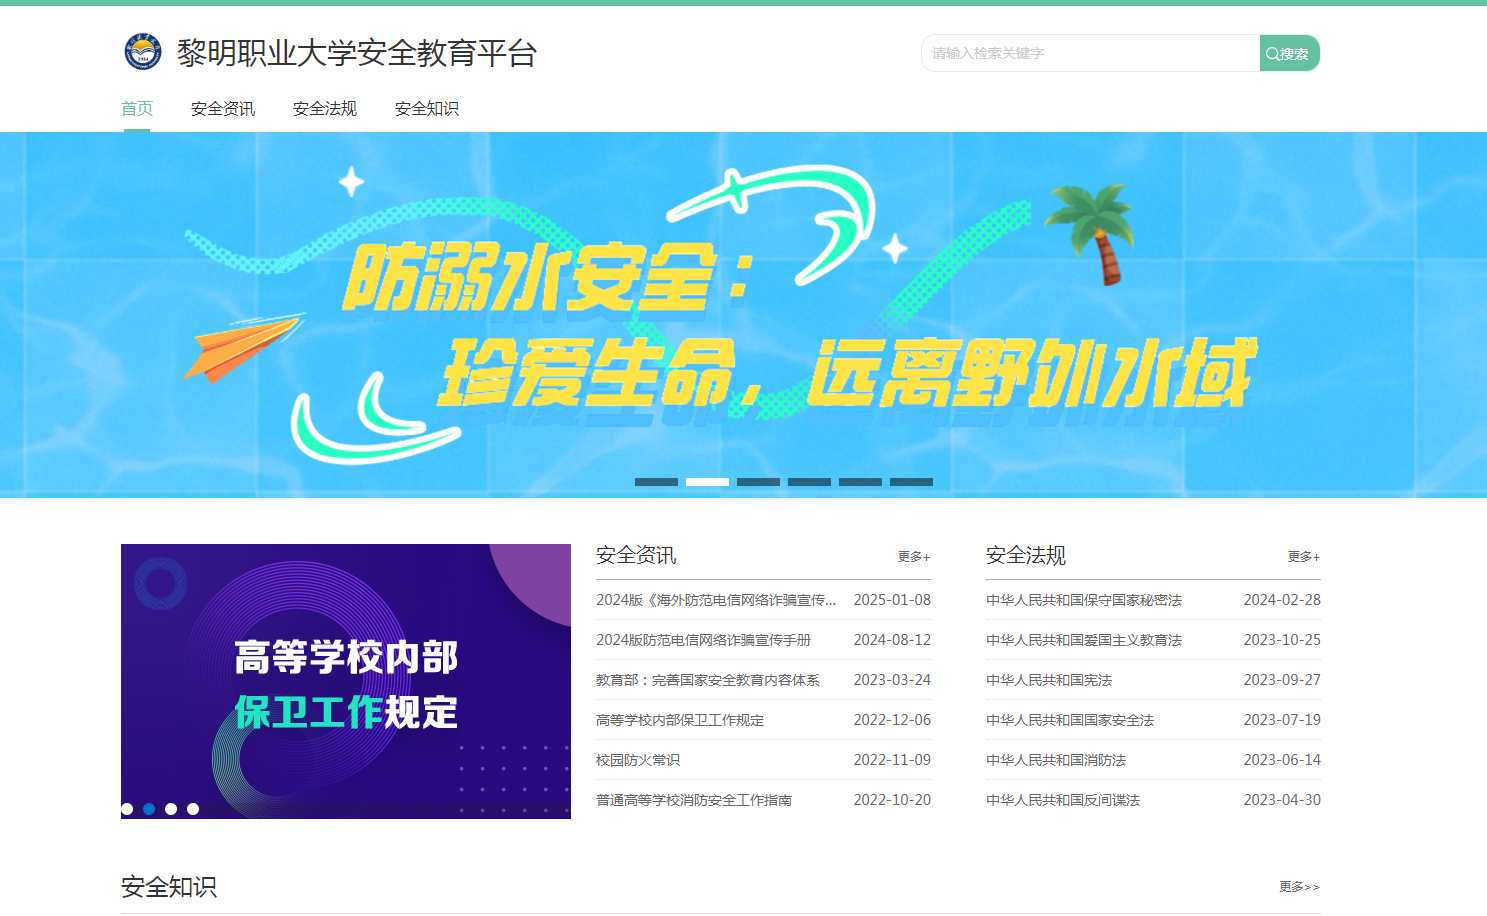Open the 高等学校内部保卫工作规定 slide image
The height and width of the screenshot is (916, 1487).
click(x=345, y=680)
